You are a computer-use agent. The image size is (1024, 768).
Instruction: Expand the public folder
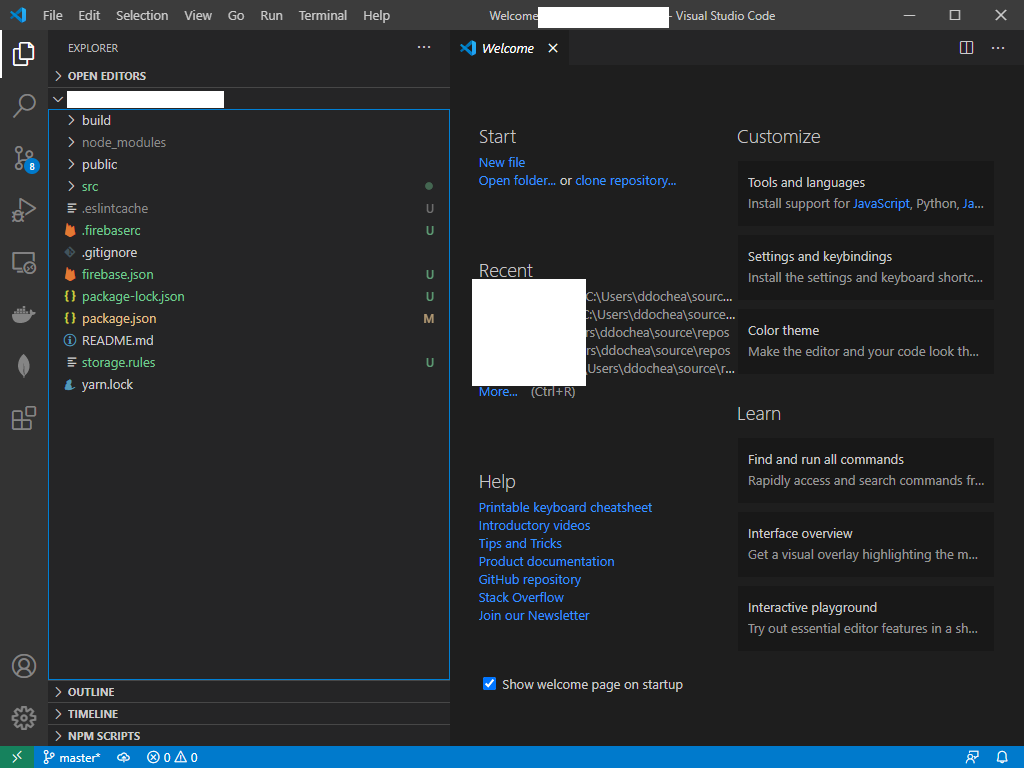[x=249, y=164]
